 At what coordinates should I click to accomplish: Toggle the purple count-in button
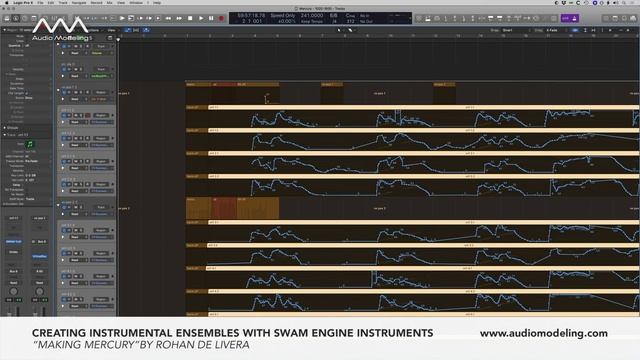tap(565, 18)
